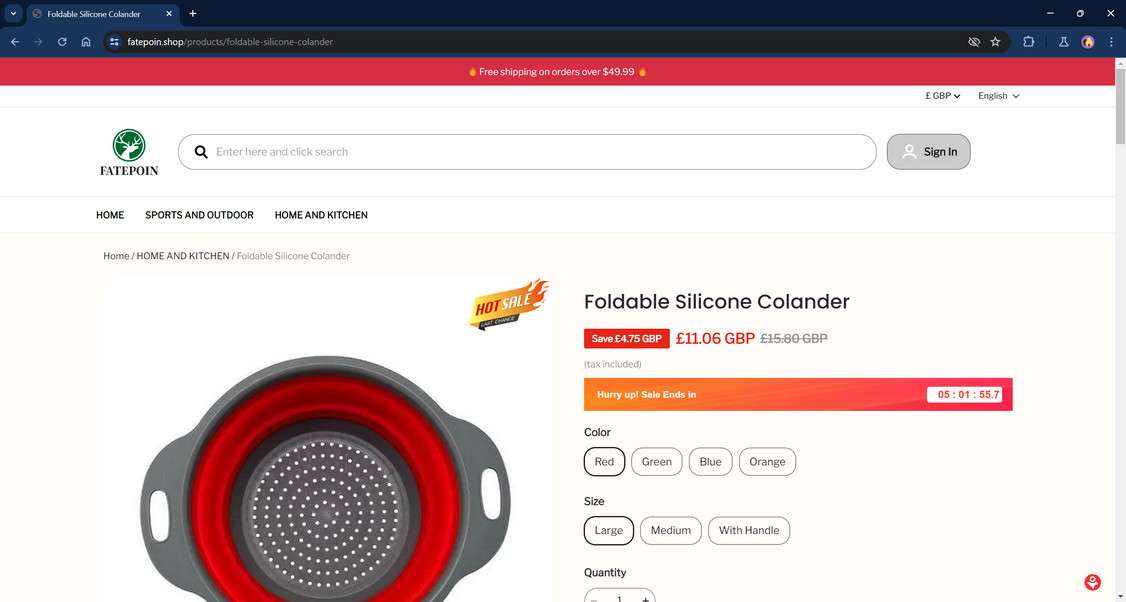
Task: Reload the page with the refresh icon
Action: [62, 42]
